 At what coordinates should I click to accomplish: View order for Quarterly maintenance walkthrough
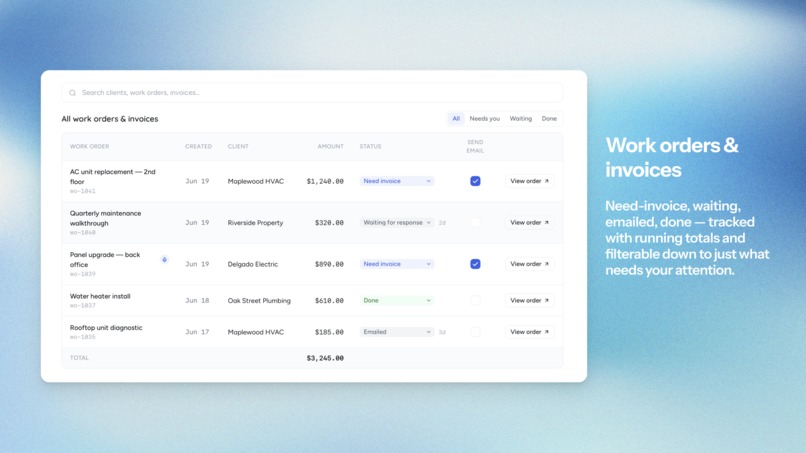coord(529,223)
